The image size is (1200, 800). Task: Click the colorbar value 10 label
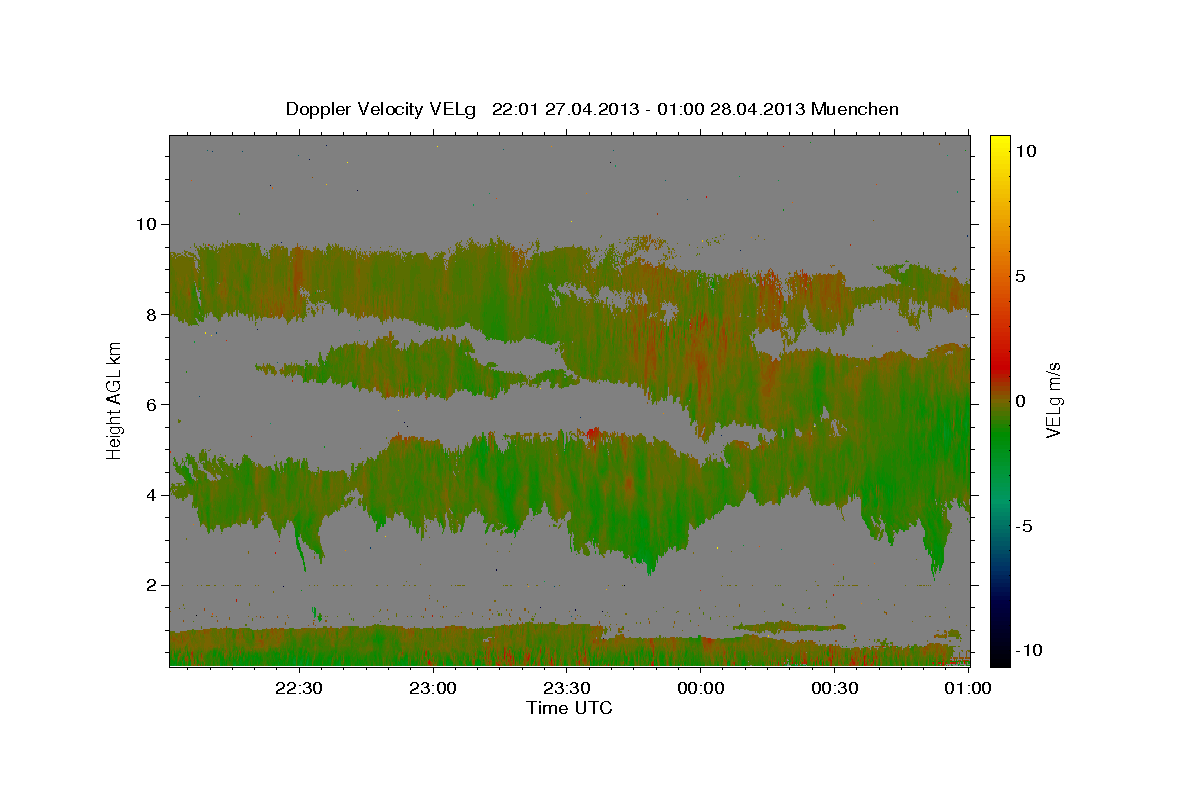point(1025,150)
